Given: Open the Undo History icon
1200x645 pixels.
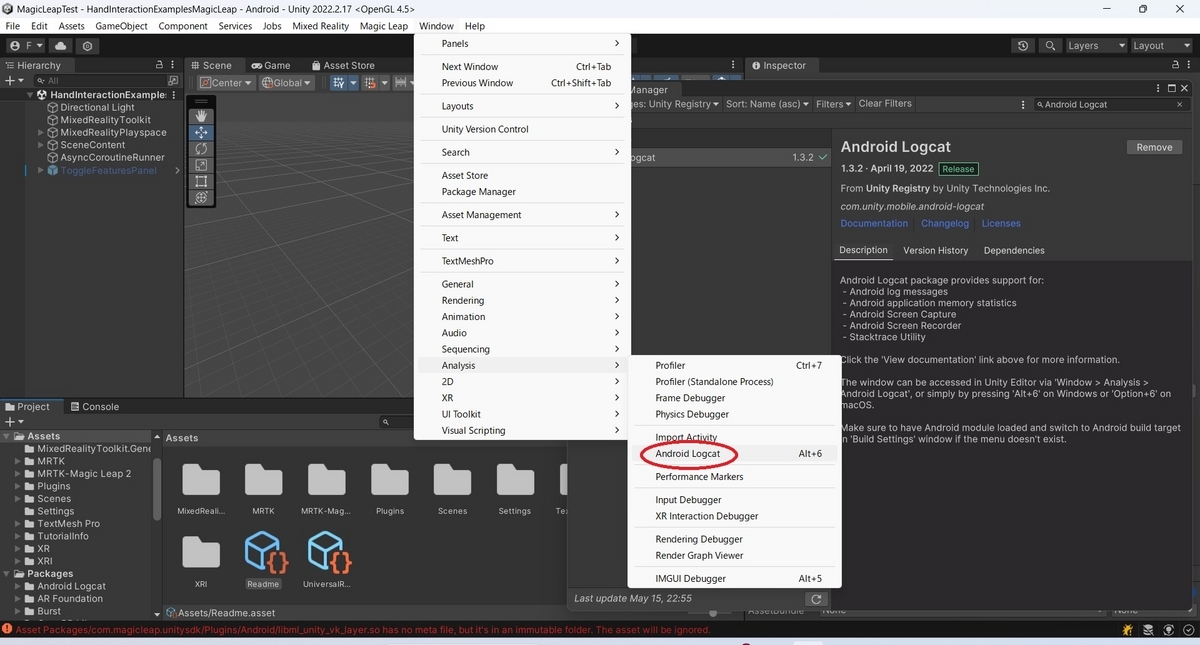Looking at the screenshot, I should click(1022, 46).
